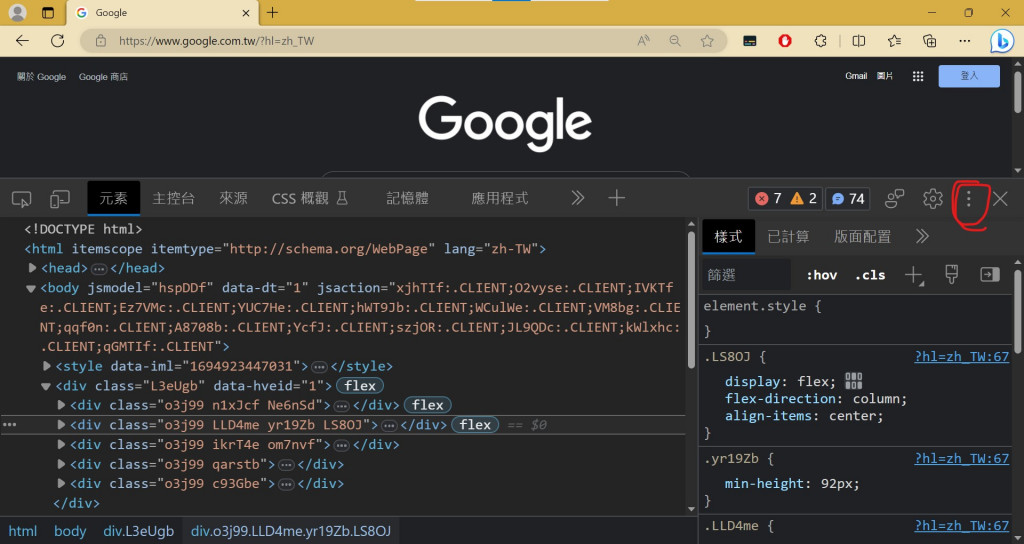Expand the head element node
1024x544 pixels.
coord(32,268)
